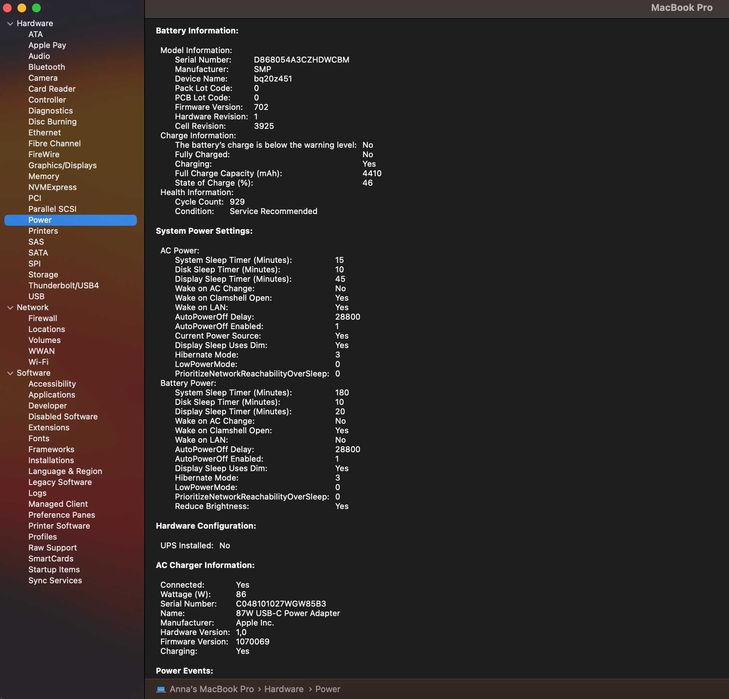Viewport: 729px width, 699px height.
Task: Click the laptop icon in path bar
Action: pos(161,689)
